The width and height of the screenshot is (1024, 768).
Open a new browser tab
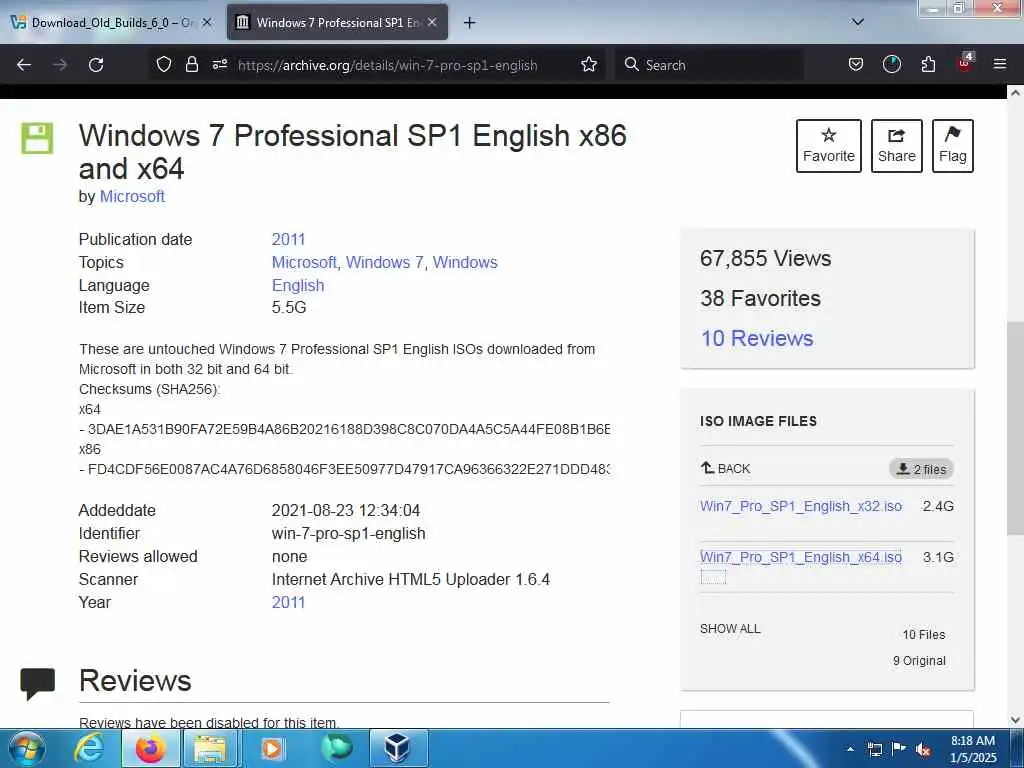[x=469, y=23]
